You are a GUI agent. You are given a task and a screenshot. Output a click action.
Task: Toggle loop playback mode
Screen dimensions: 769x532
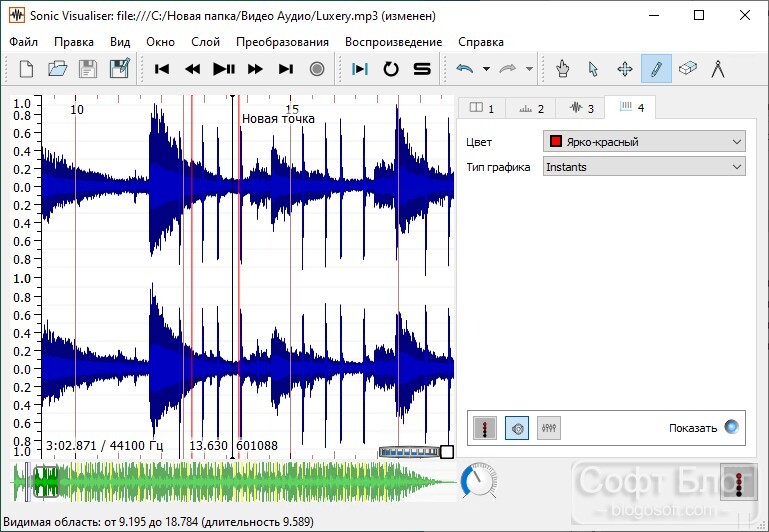391,69
